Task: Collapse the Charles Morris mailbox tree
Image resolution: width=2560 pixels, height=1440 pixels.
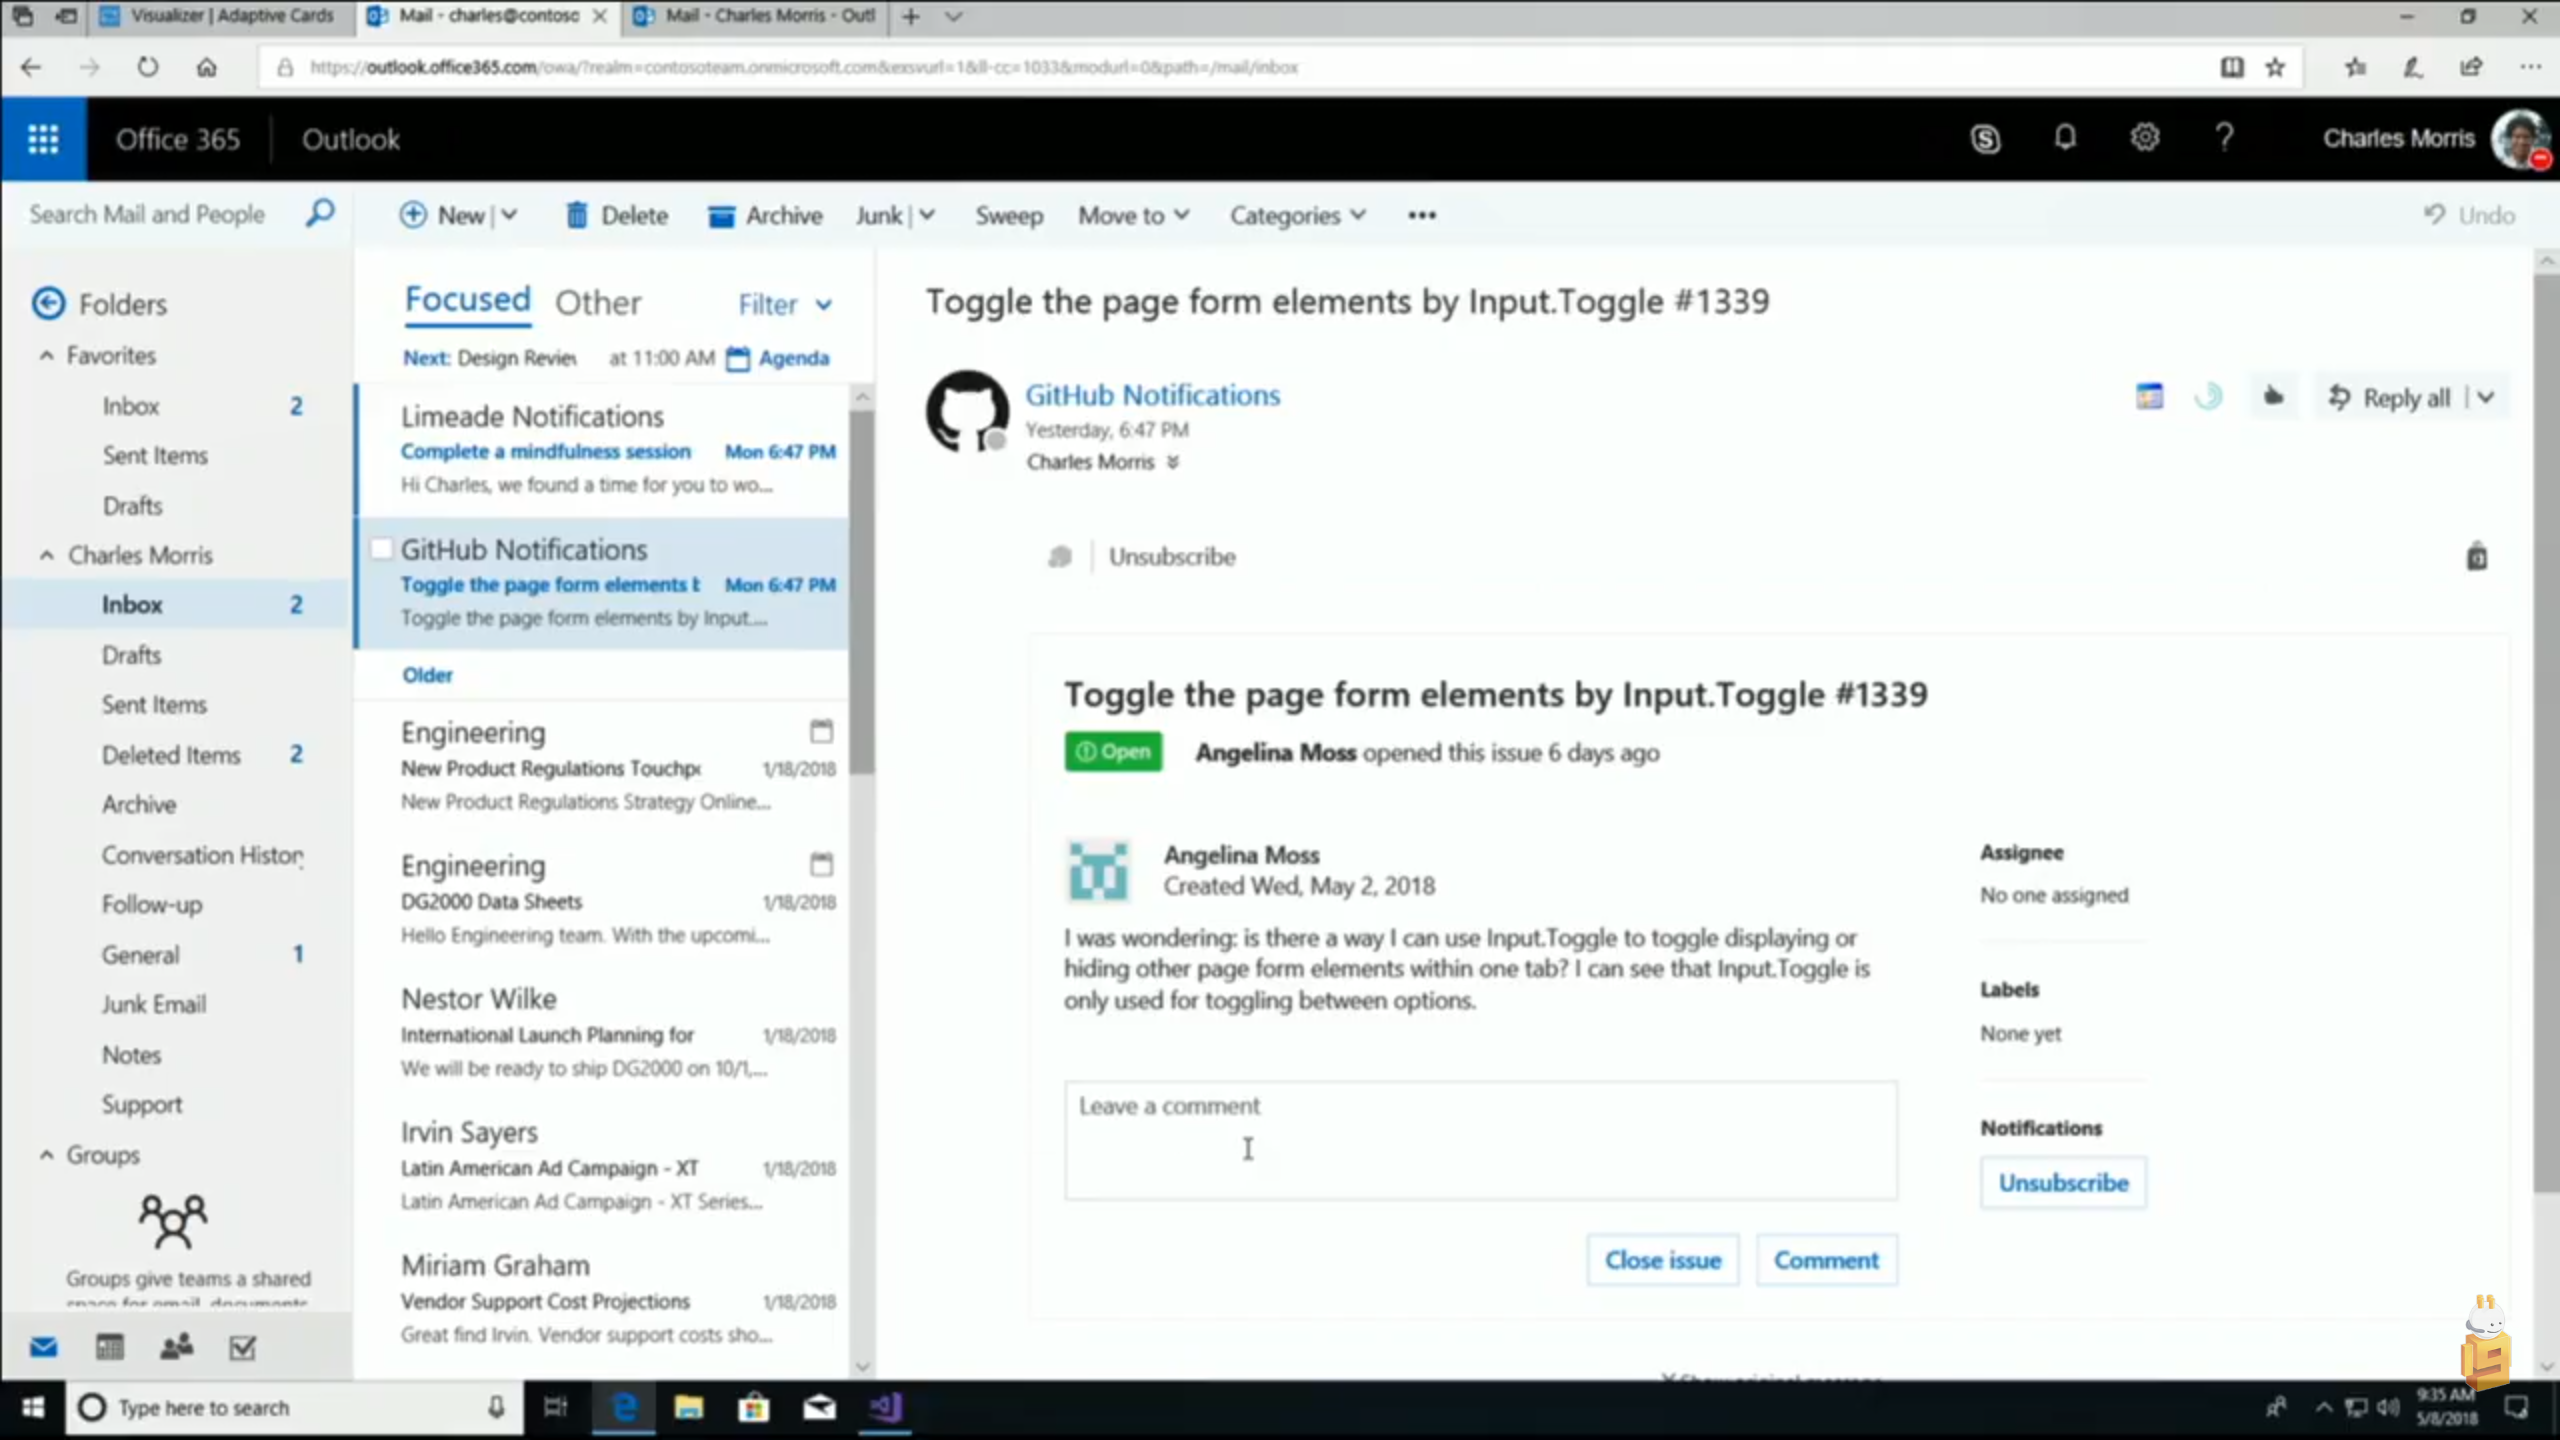Action: point(47,554)
